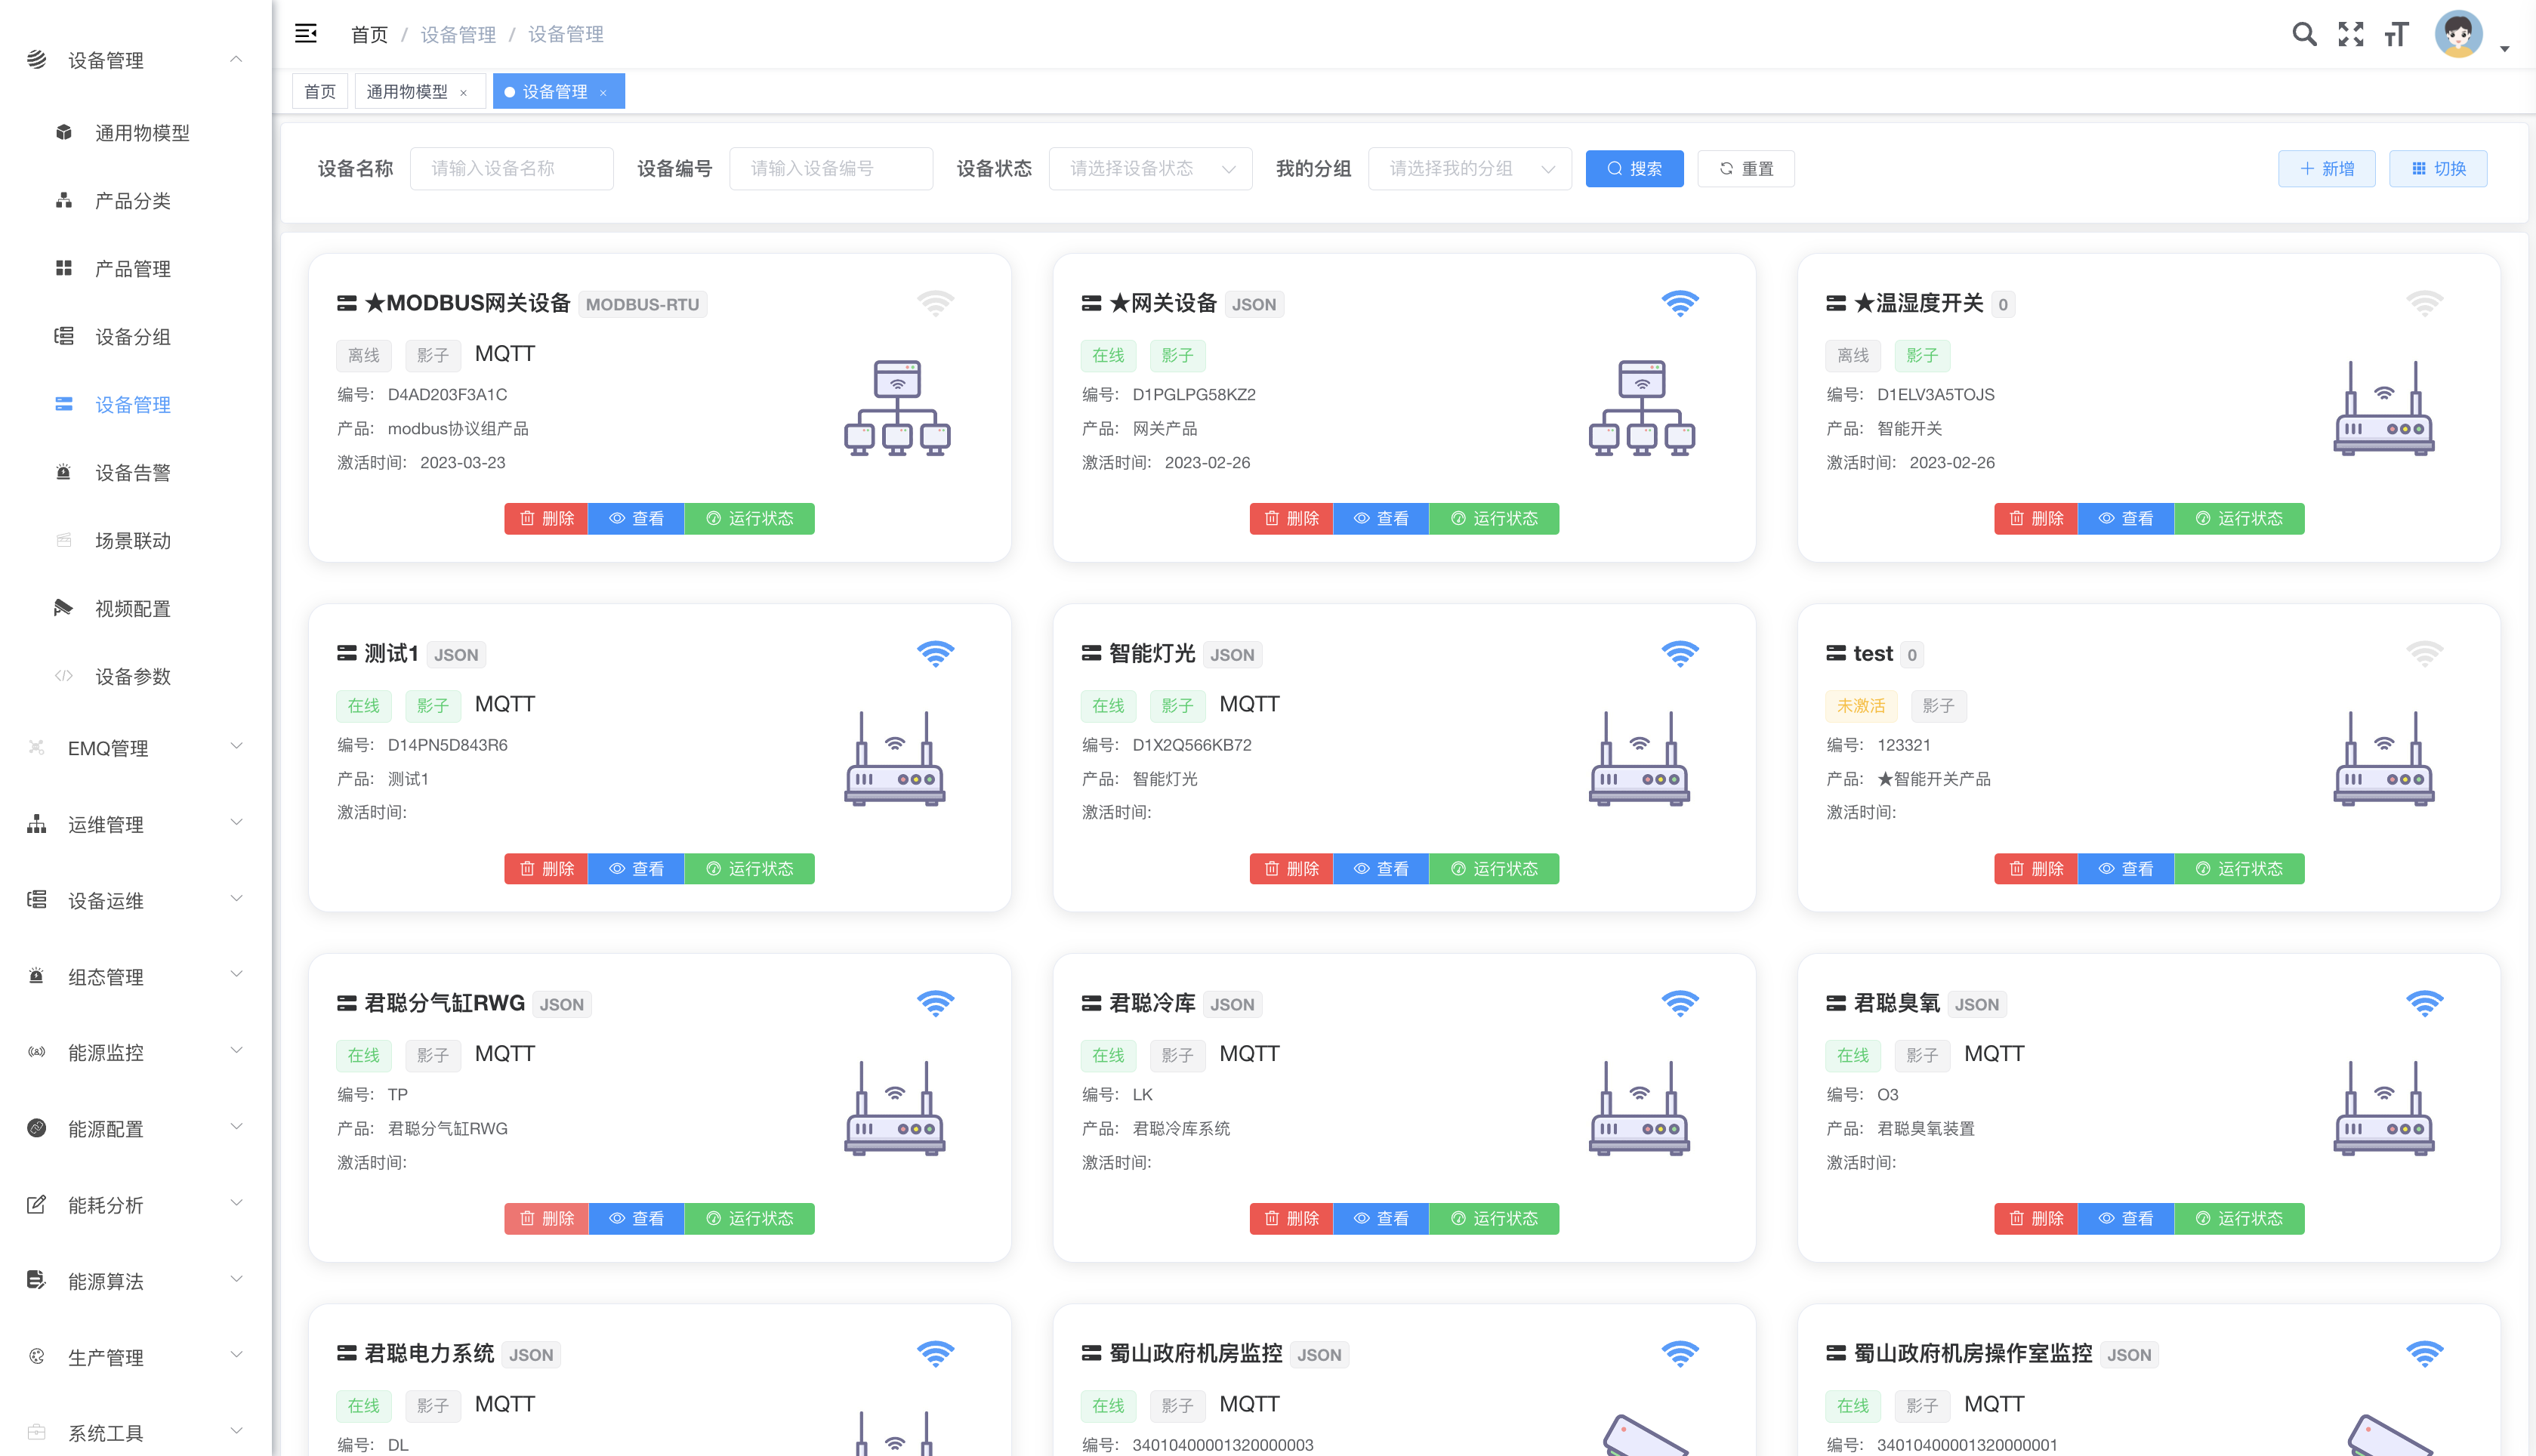Open the header search magnifier icon
This screenshot has height=1456, width=2536.
pos(2304,35)
